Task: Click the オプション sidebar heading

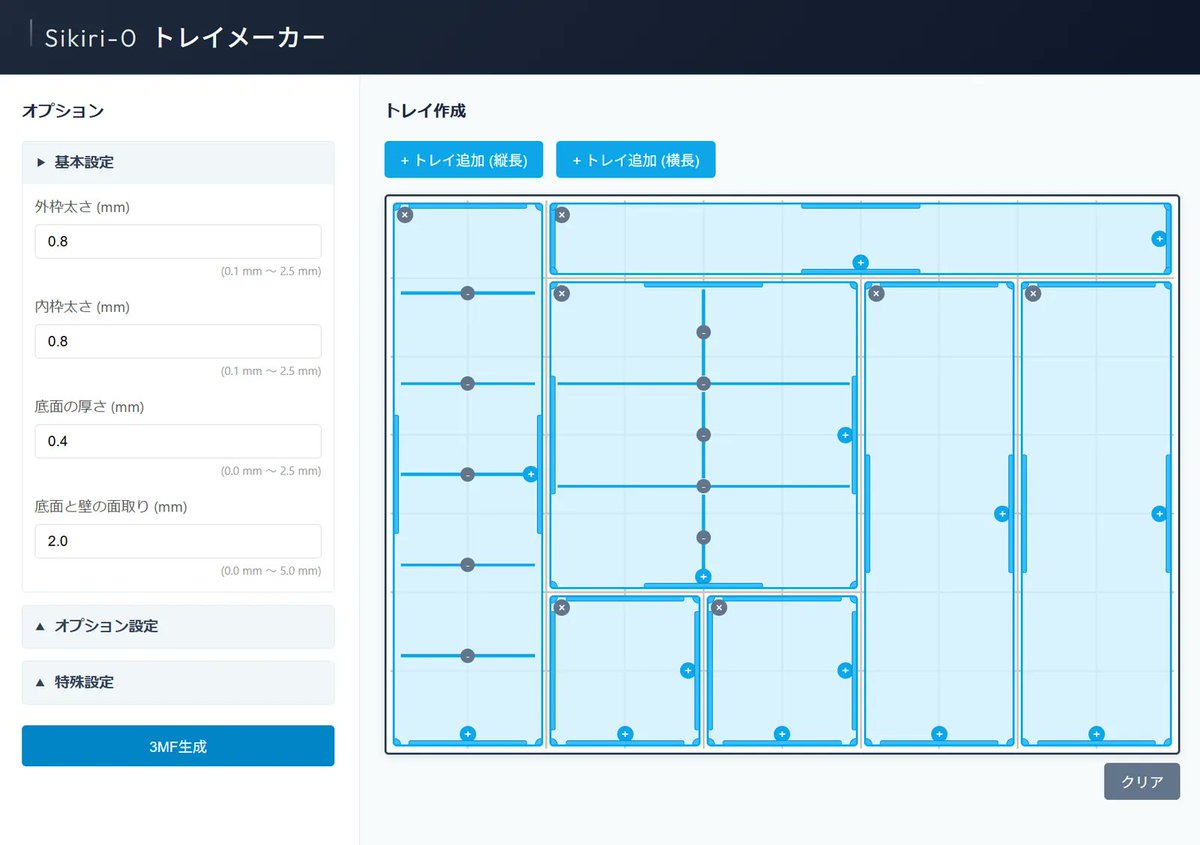Action: [63, 111]
